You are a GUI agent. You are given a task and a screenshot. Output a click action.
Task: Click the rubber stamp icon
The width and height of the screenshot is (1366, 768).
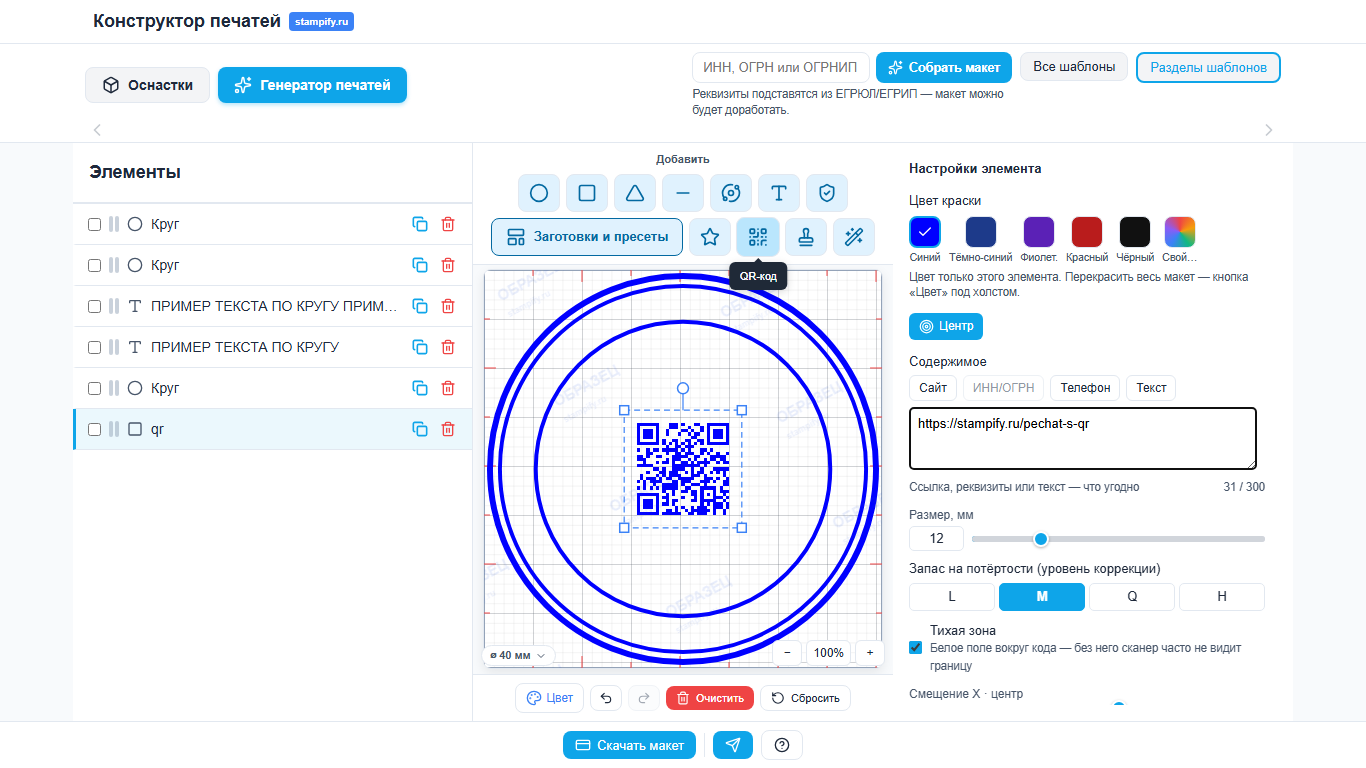pos(806,237)
